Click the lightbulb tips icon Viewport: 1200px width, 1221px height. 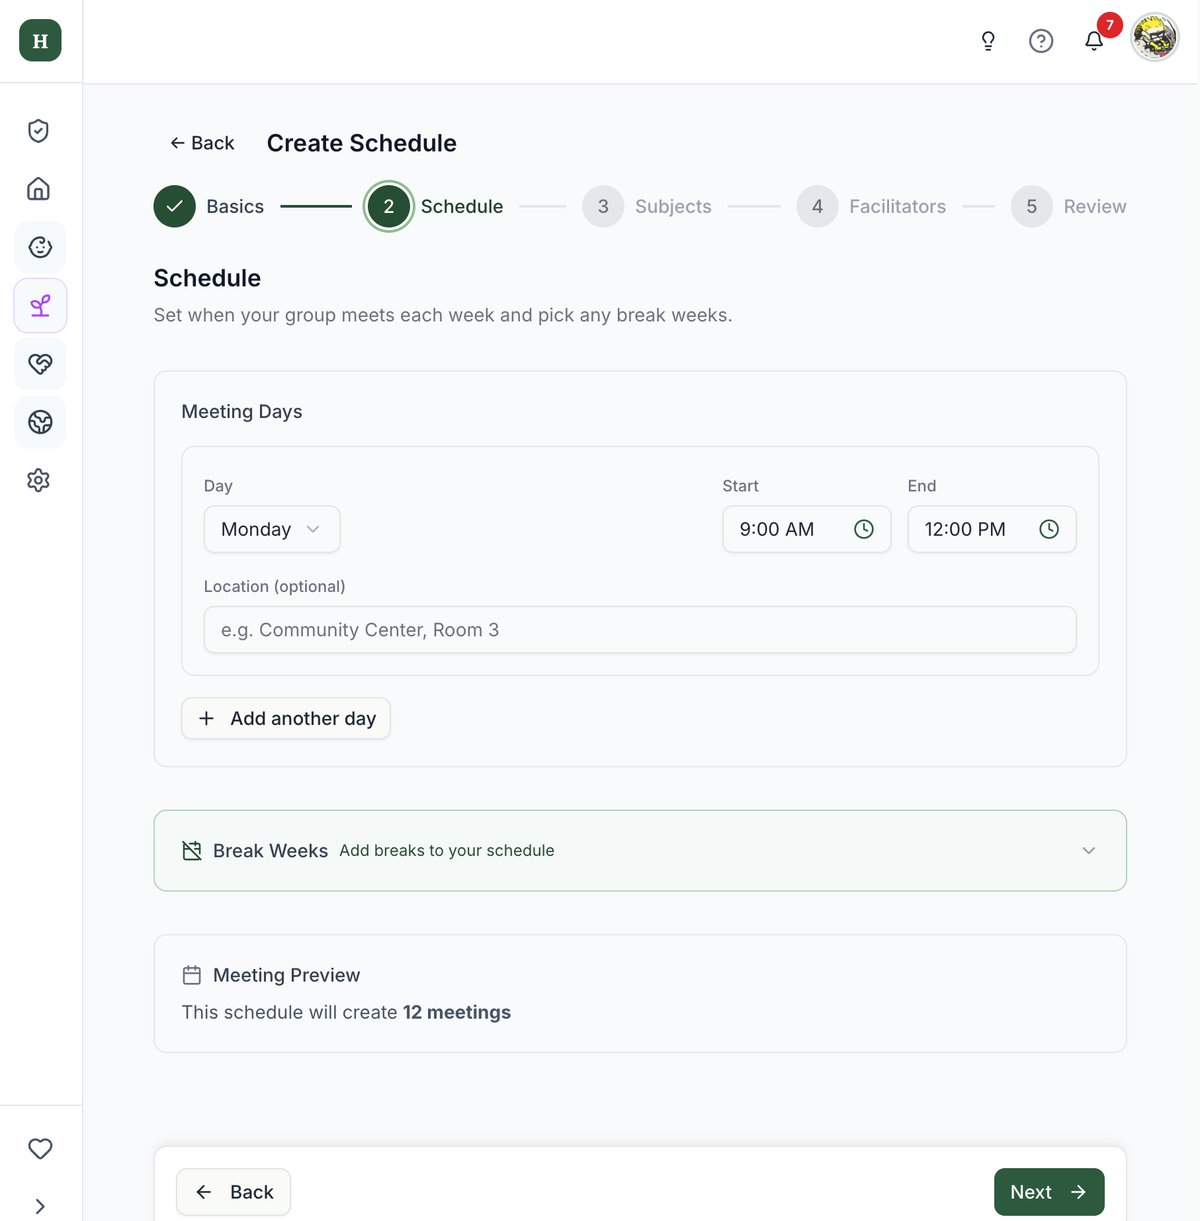[x=988, y=41]
